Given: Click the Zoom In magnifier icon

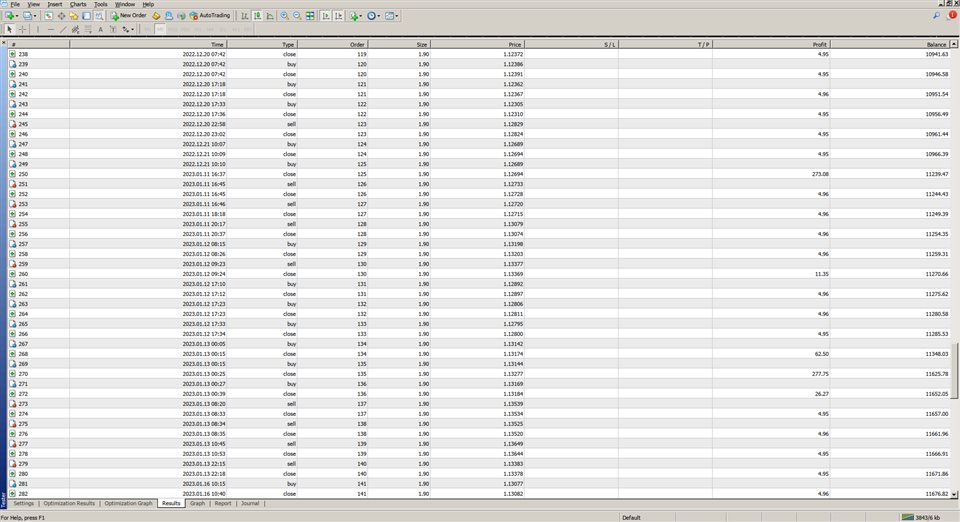Looking at the screenshot, I should 285,16.
